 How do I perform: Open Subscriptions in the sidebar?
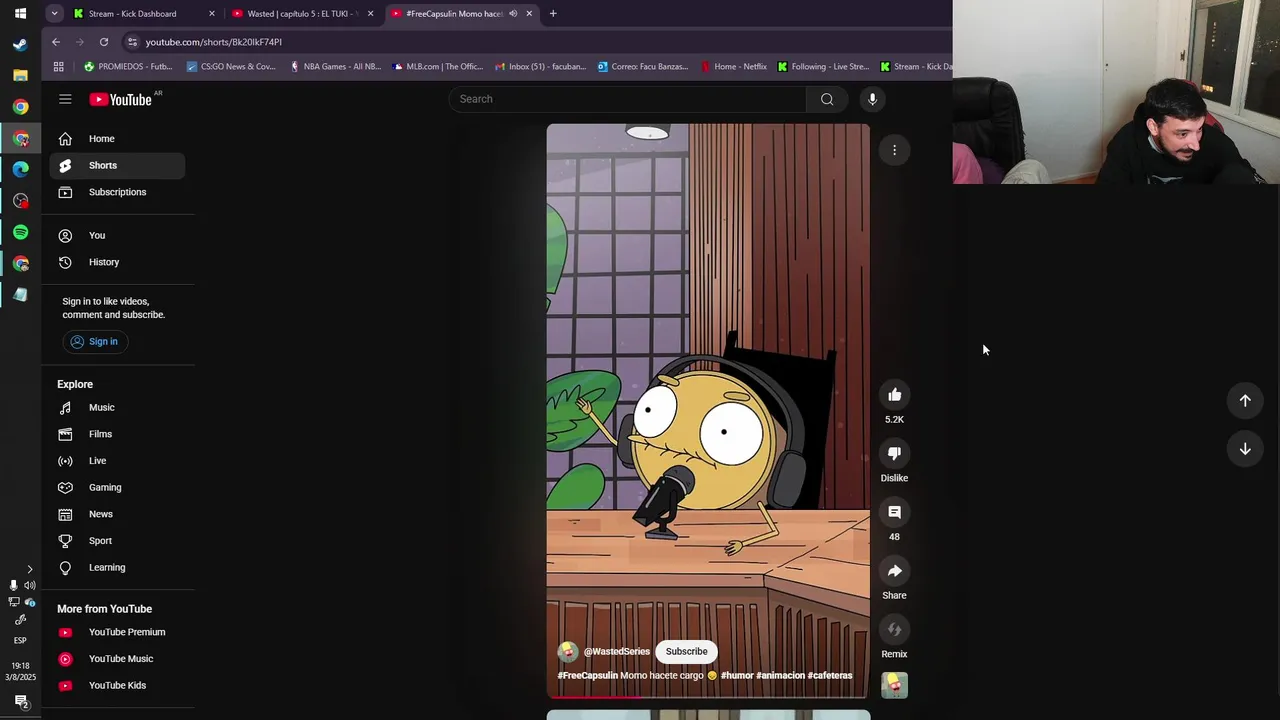click(x=117, y=192)
